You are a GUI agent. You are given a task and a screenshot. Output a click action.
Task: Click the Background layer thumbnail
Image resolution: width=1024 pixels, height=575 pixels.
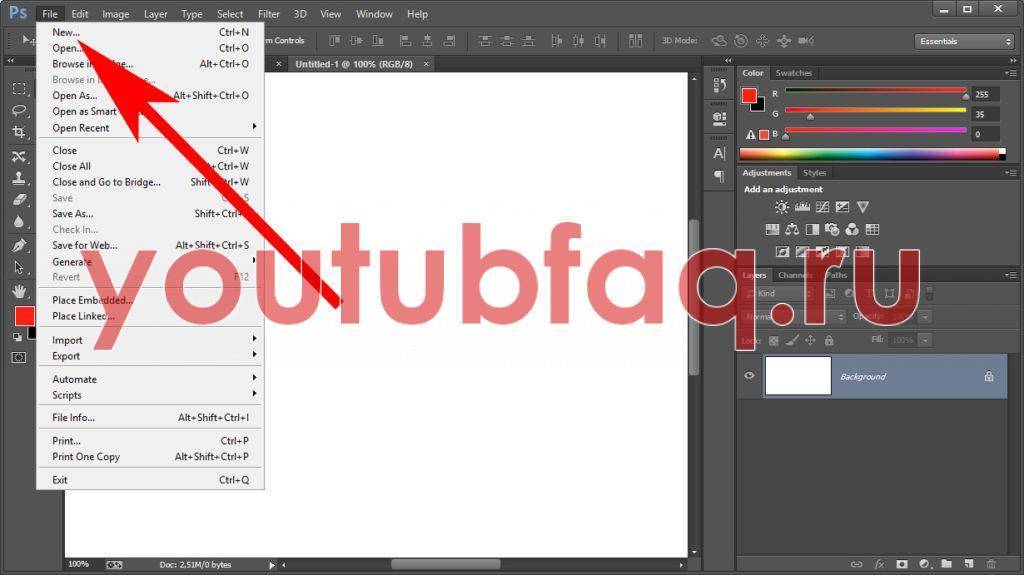pyautogui.click(x=797, y=376)
